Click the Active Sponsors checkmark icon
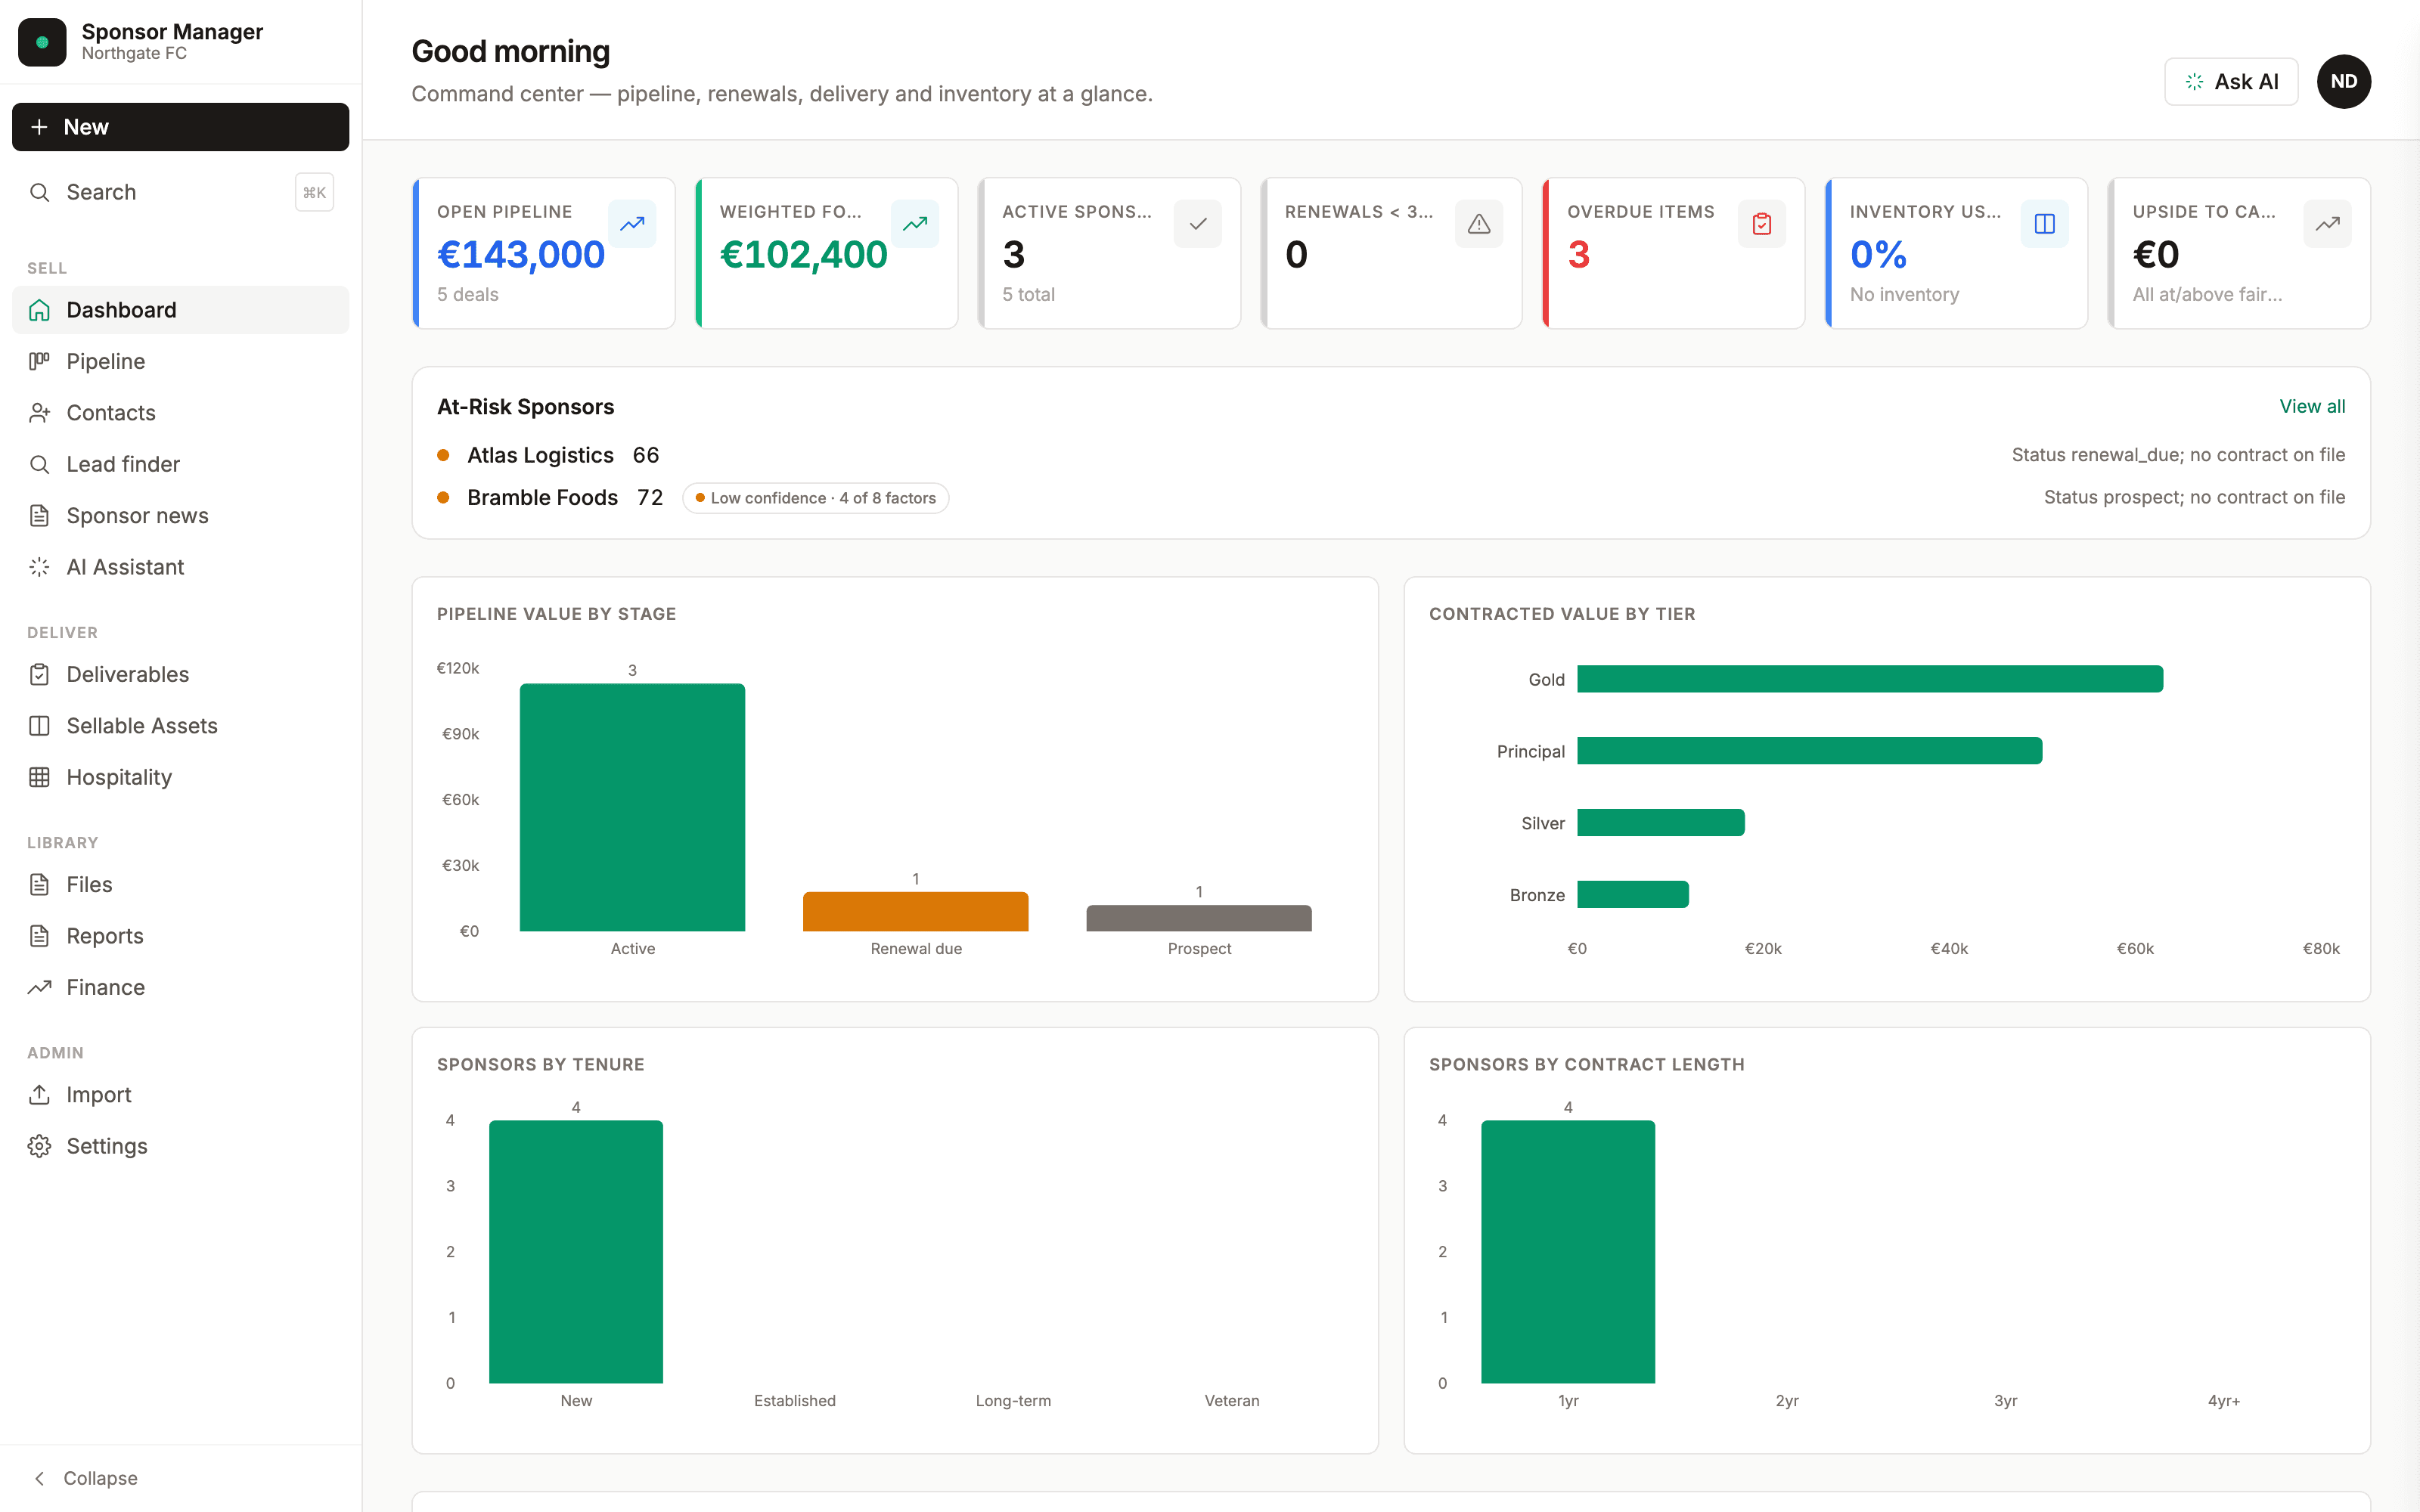Image resolution: width=2420 pixels, height=1512 pixels. [1198, 224]
